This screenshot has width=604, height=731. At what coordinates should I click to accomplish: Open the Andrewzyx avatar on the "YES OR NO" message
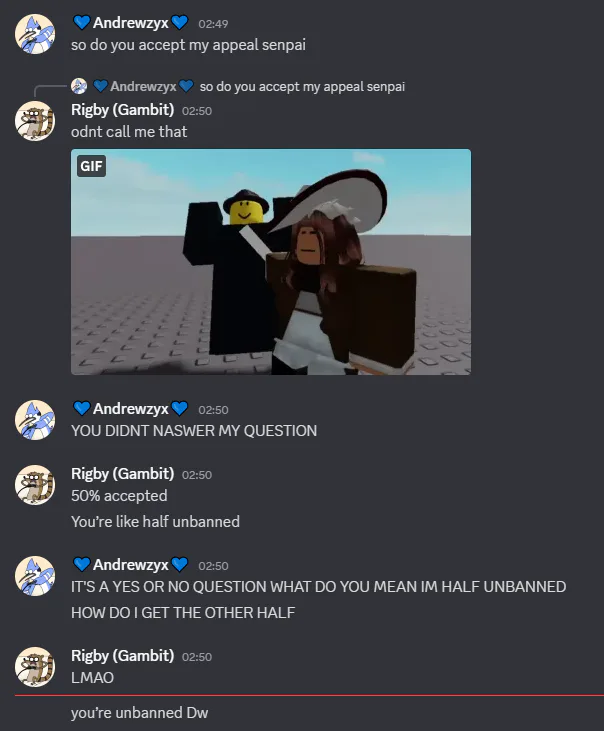click(x=35, y=576)
